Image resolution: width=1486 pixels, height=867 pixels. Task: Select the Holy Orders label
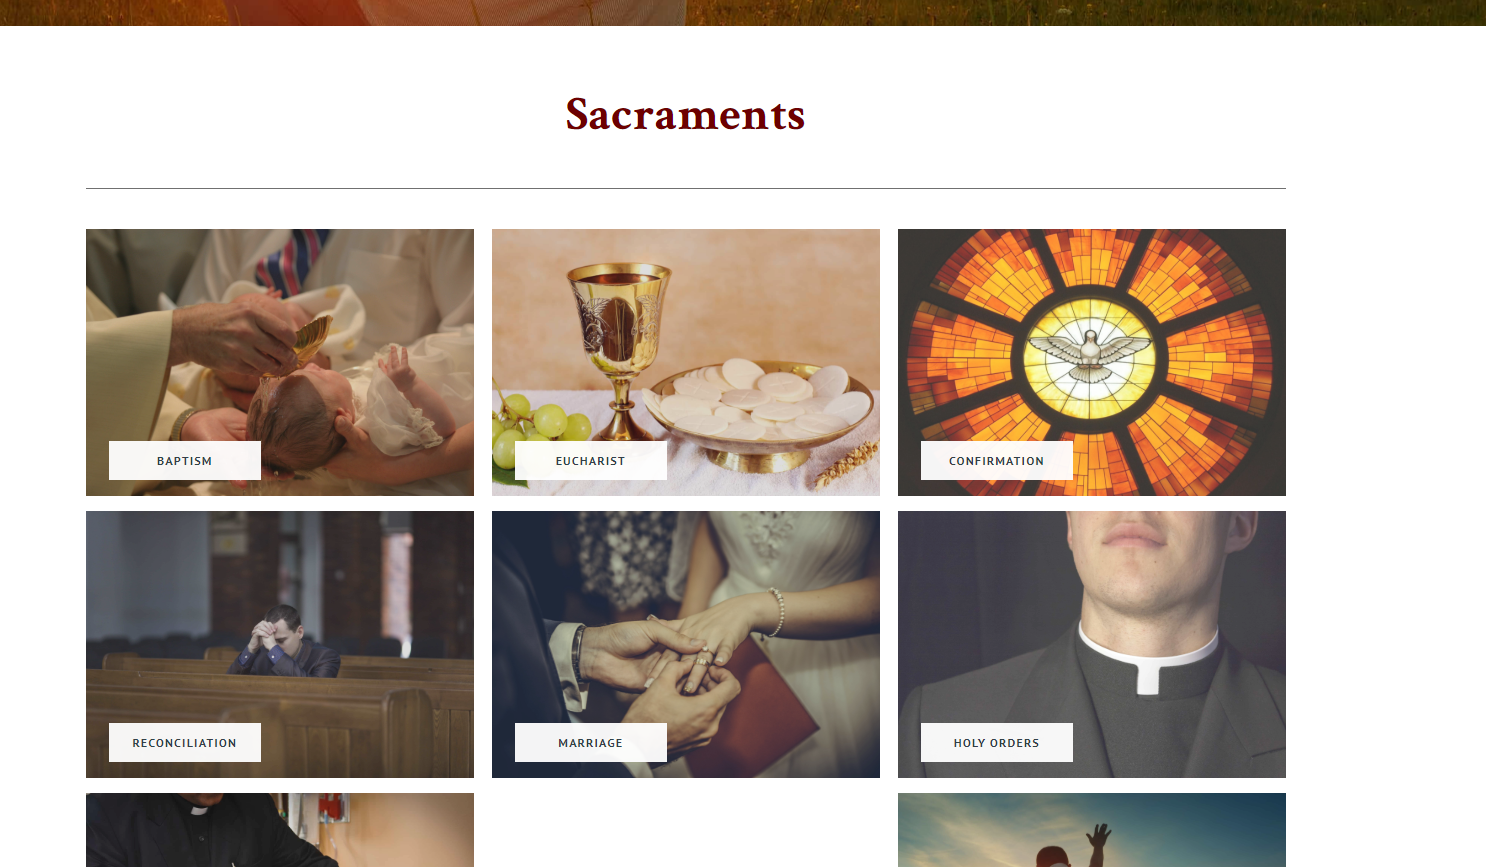(997, 743)
